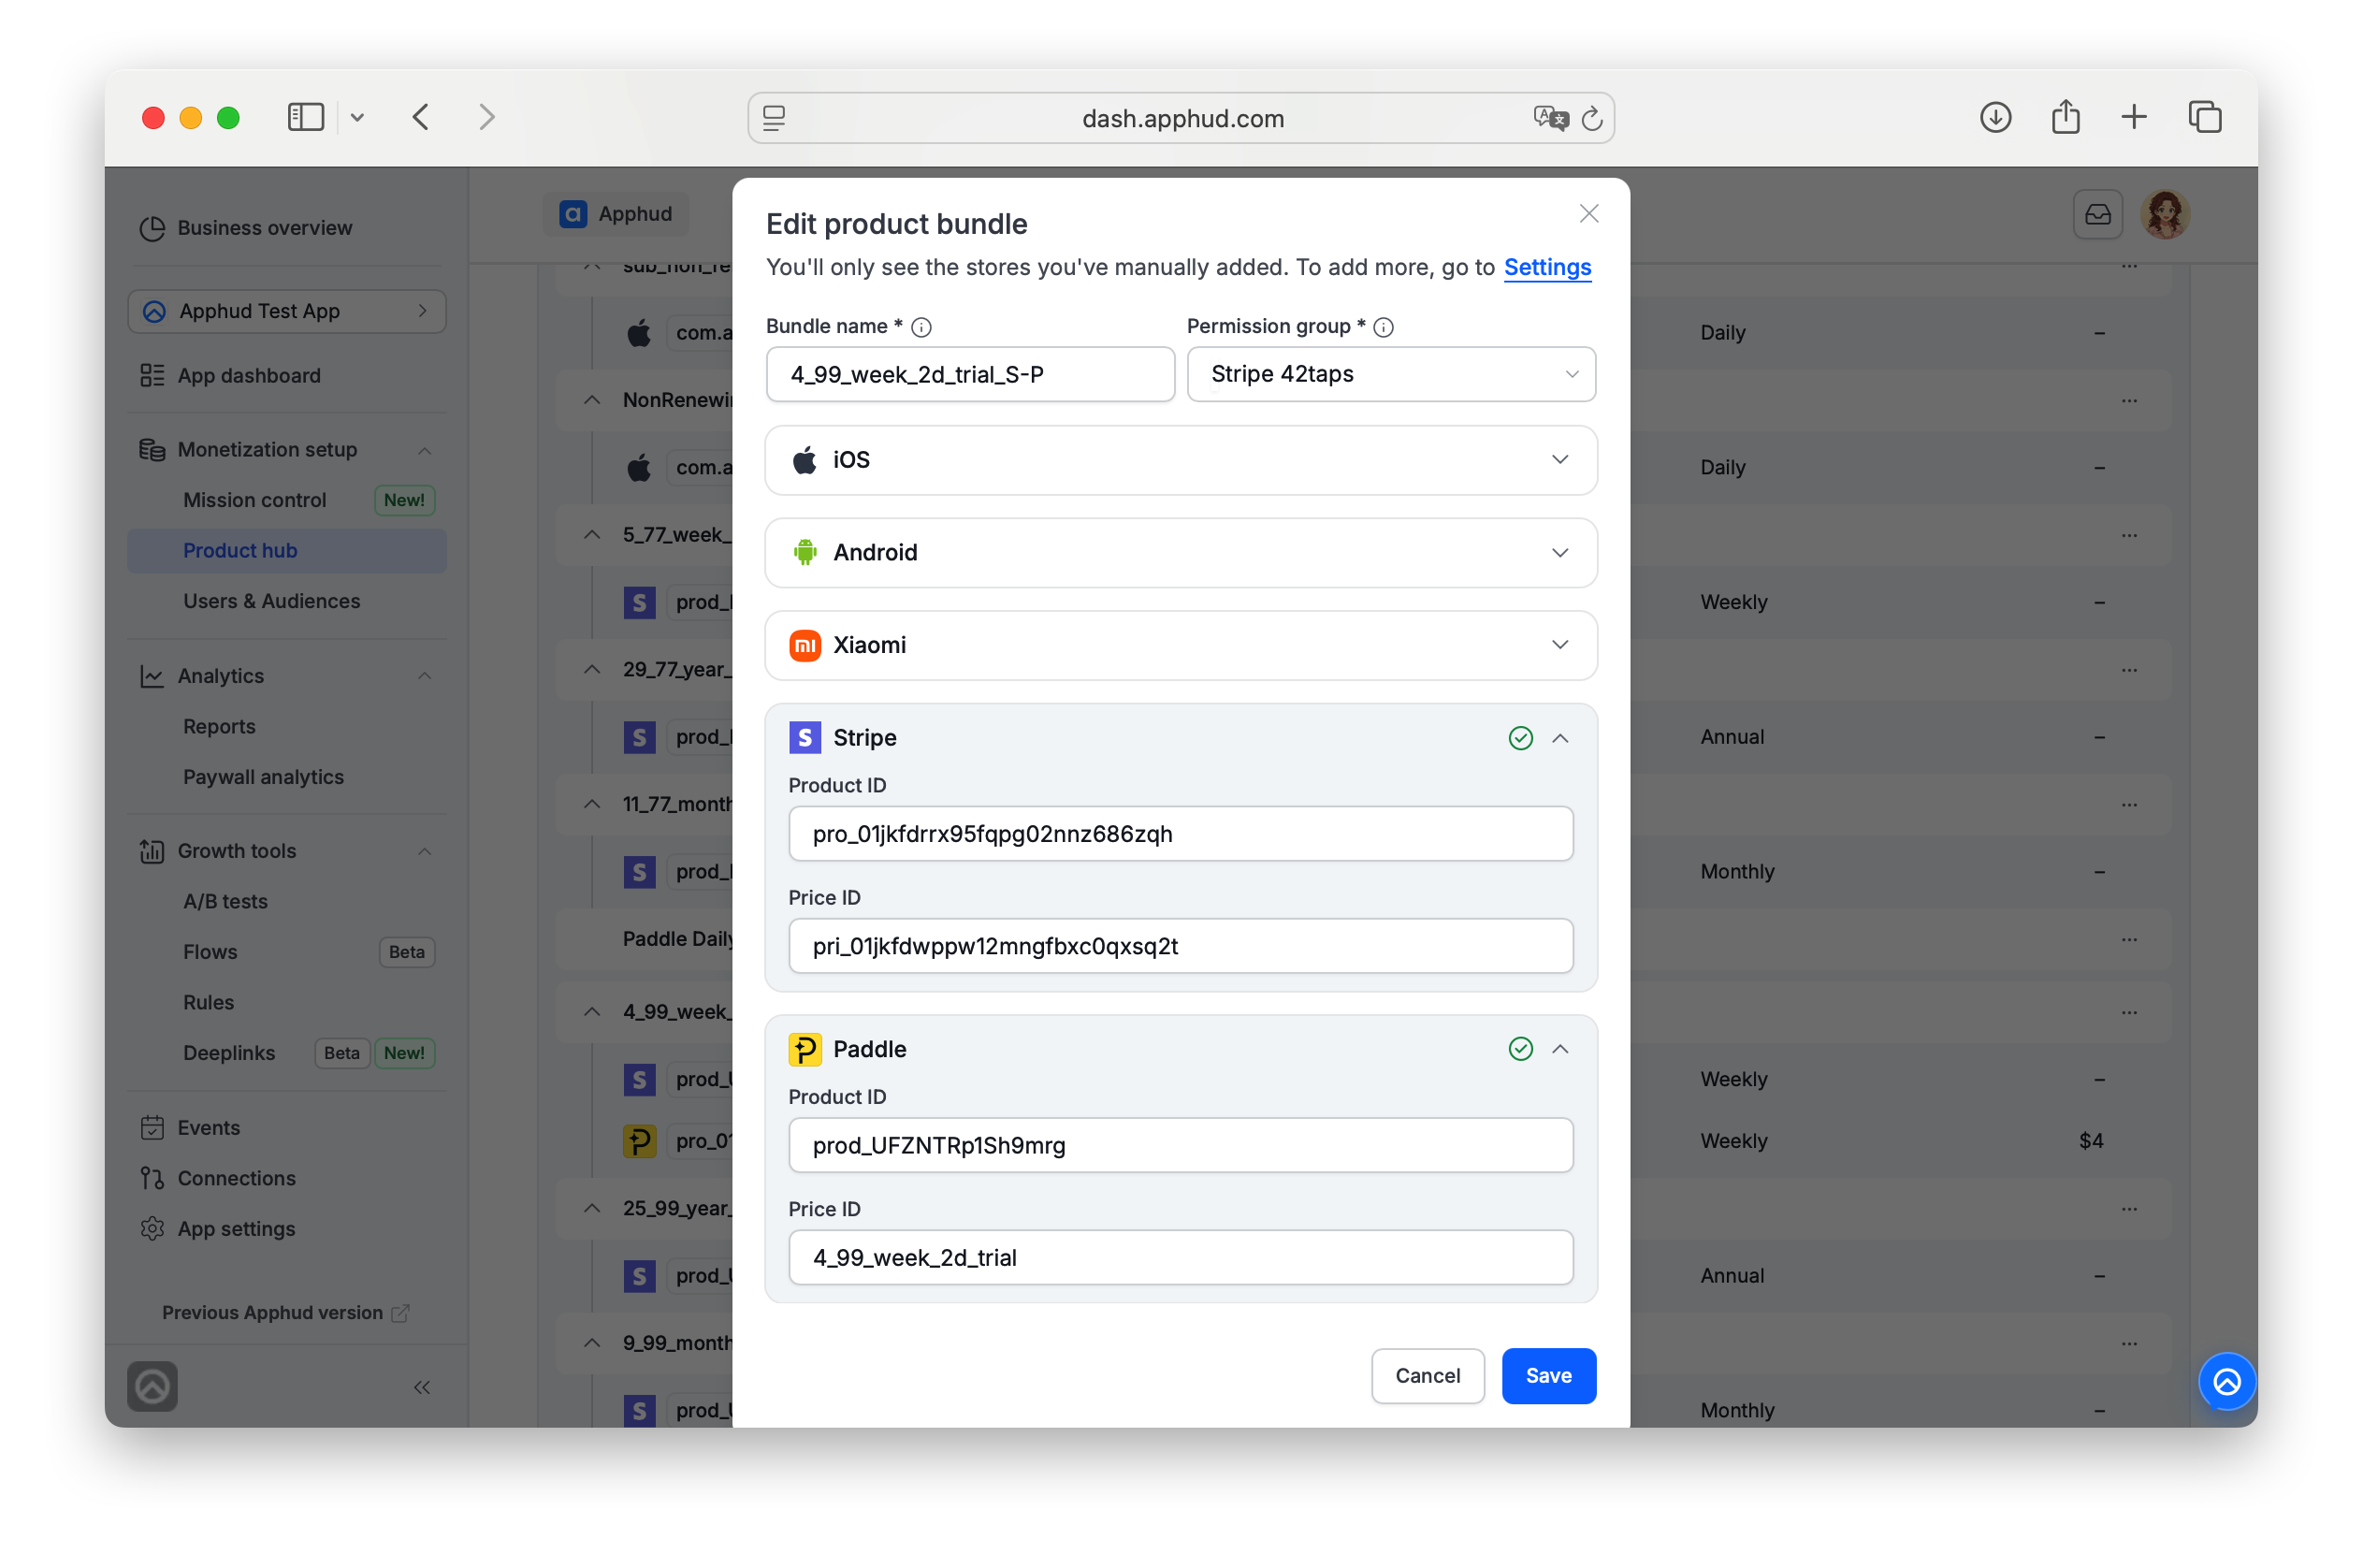This screenshot has width=2363, height=1568.
Task: Go to App dashboard
Action: (248, 375)
